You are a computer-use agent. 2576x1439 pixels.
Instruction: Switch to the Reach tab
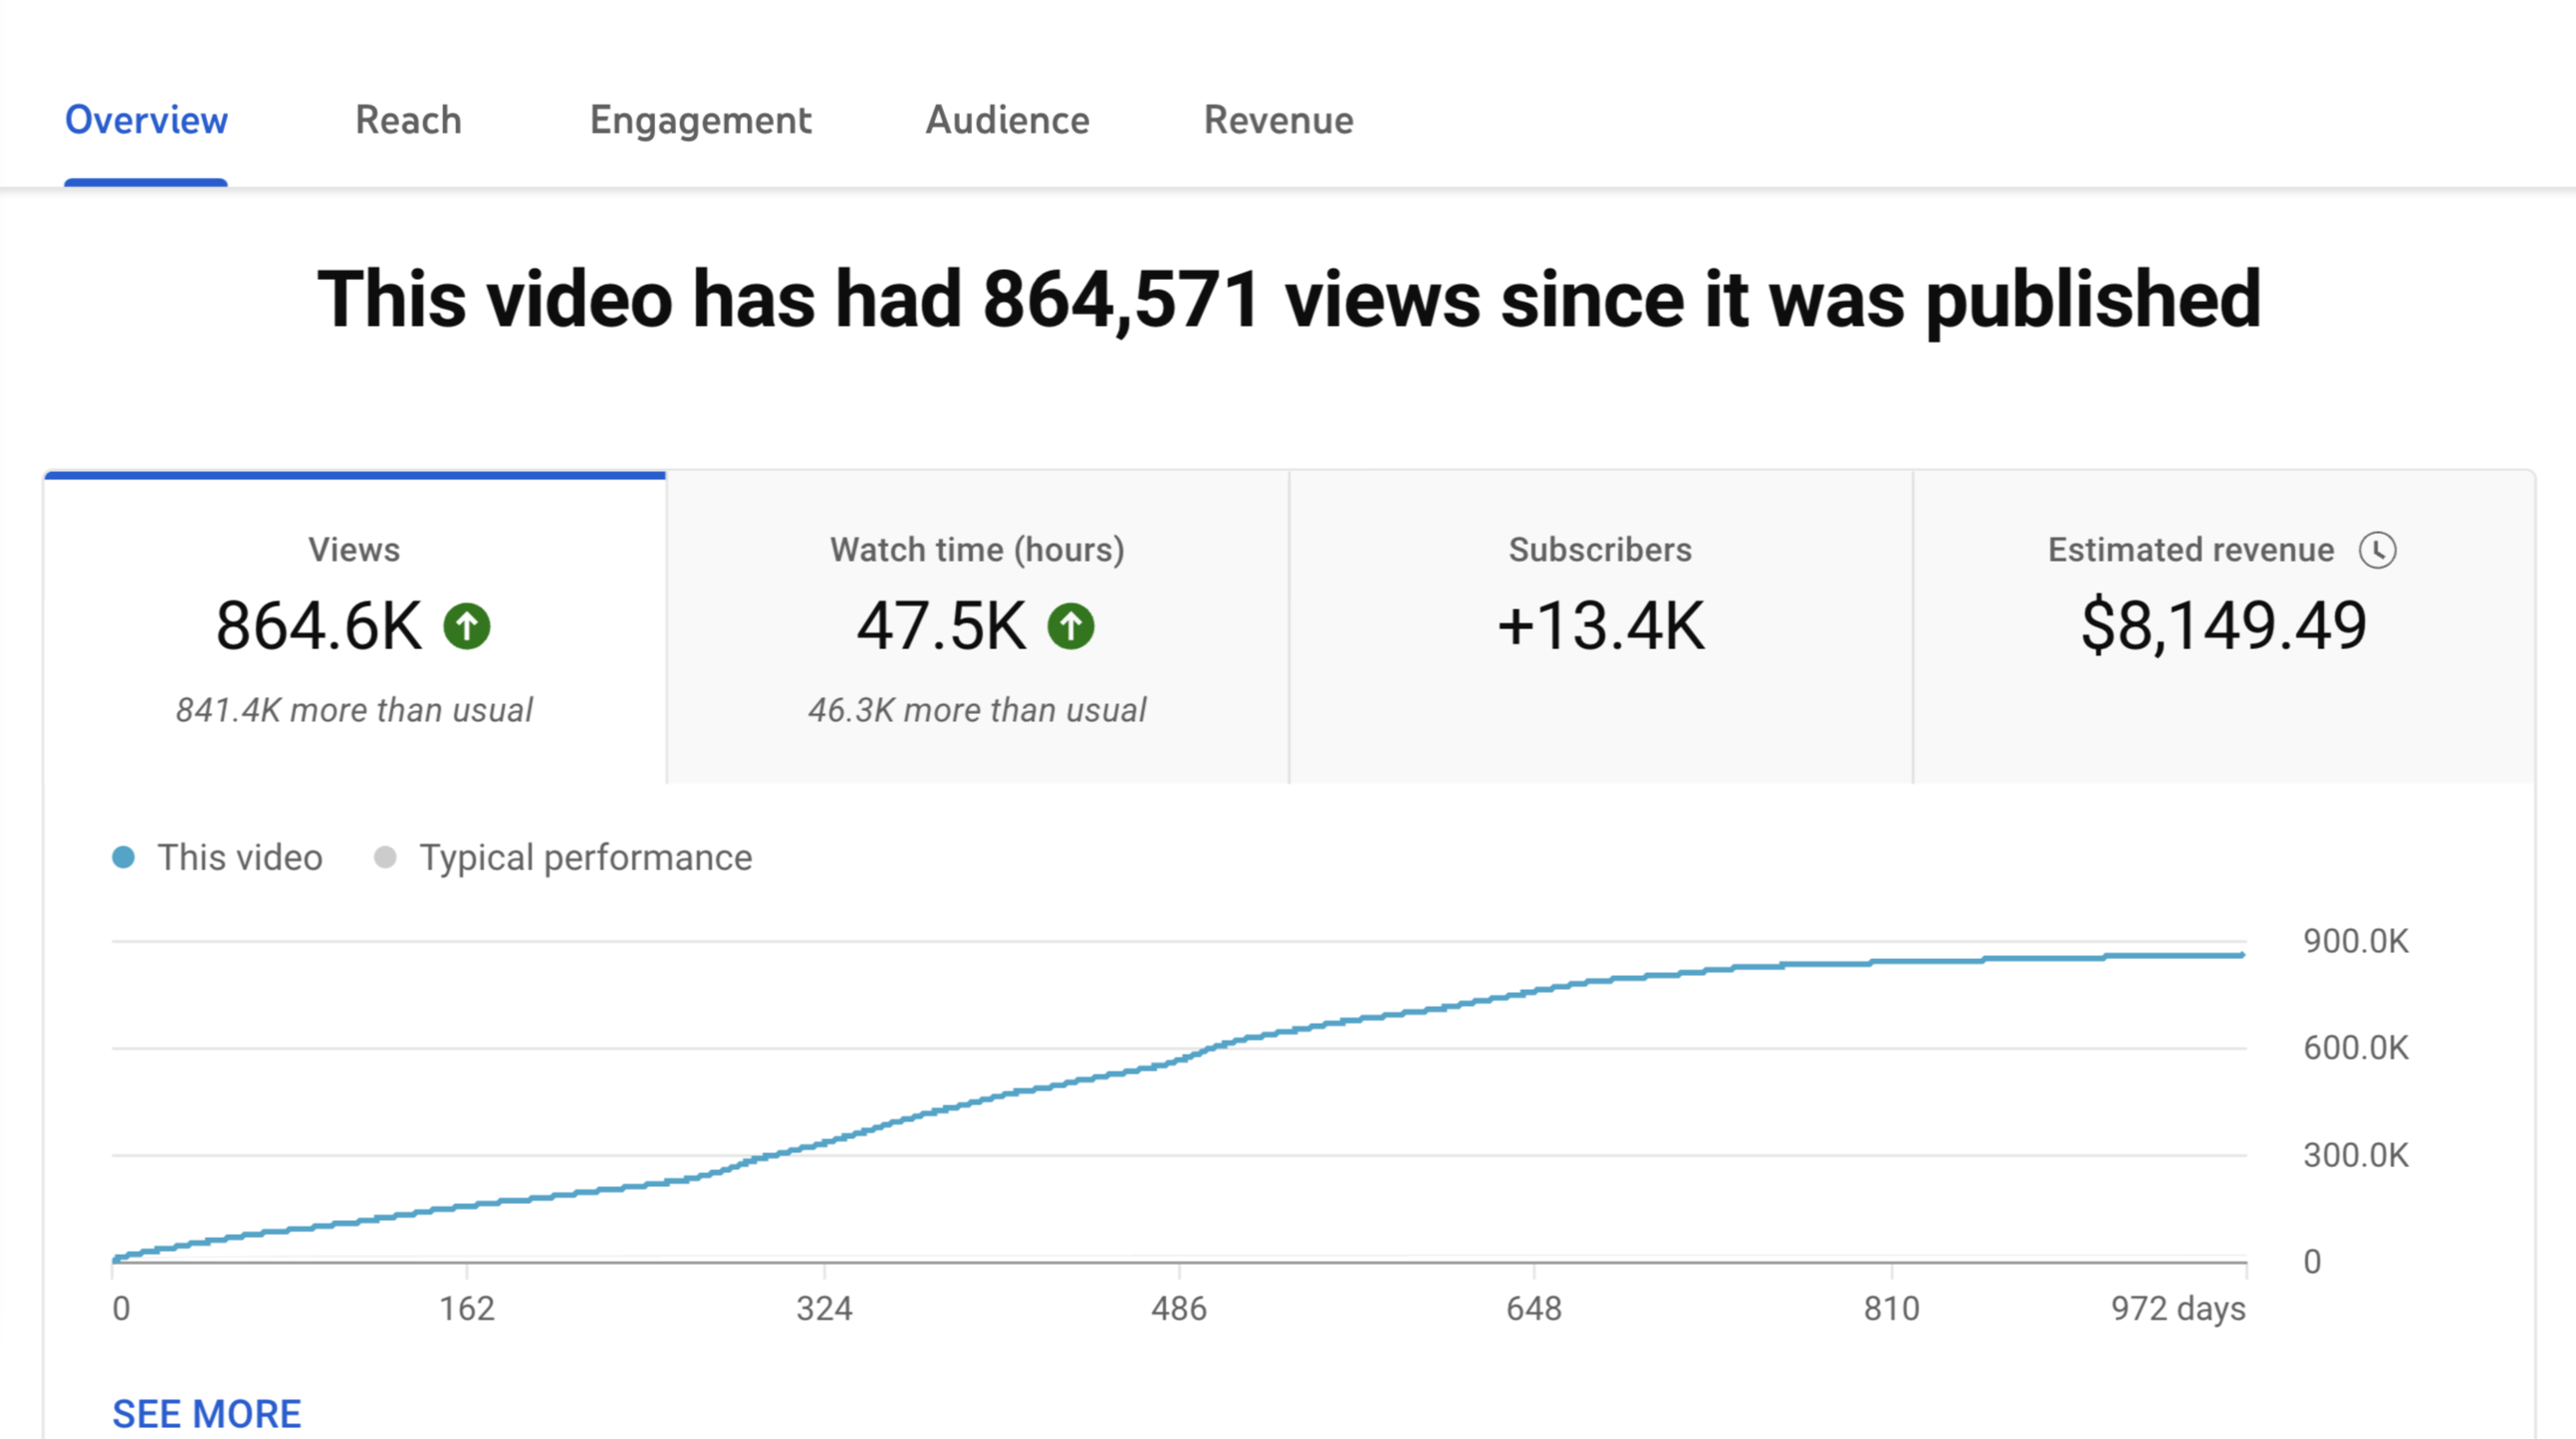(x=408, y=120)
